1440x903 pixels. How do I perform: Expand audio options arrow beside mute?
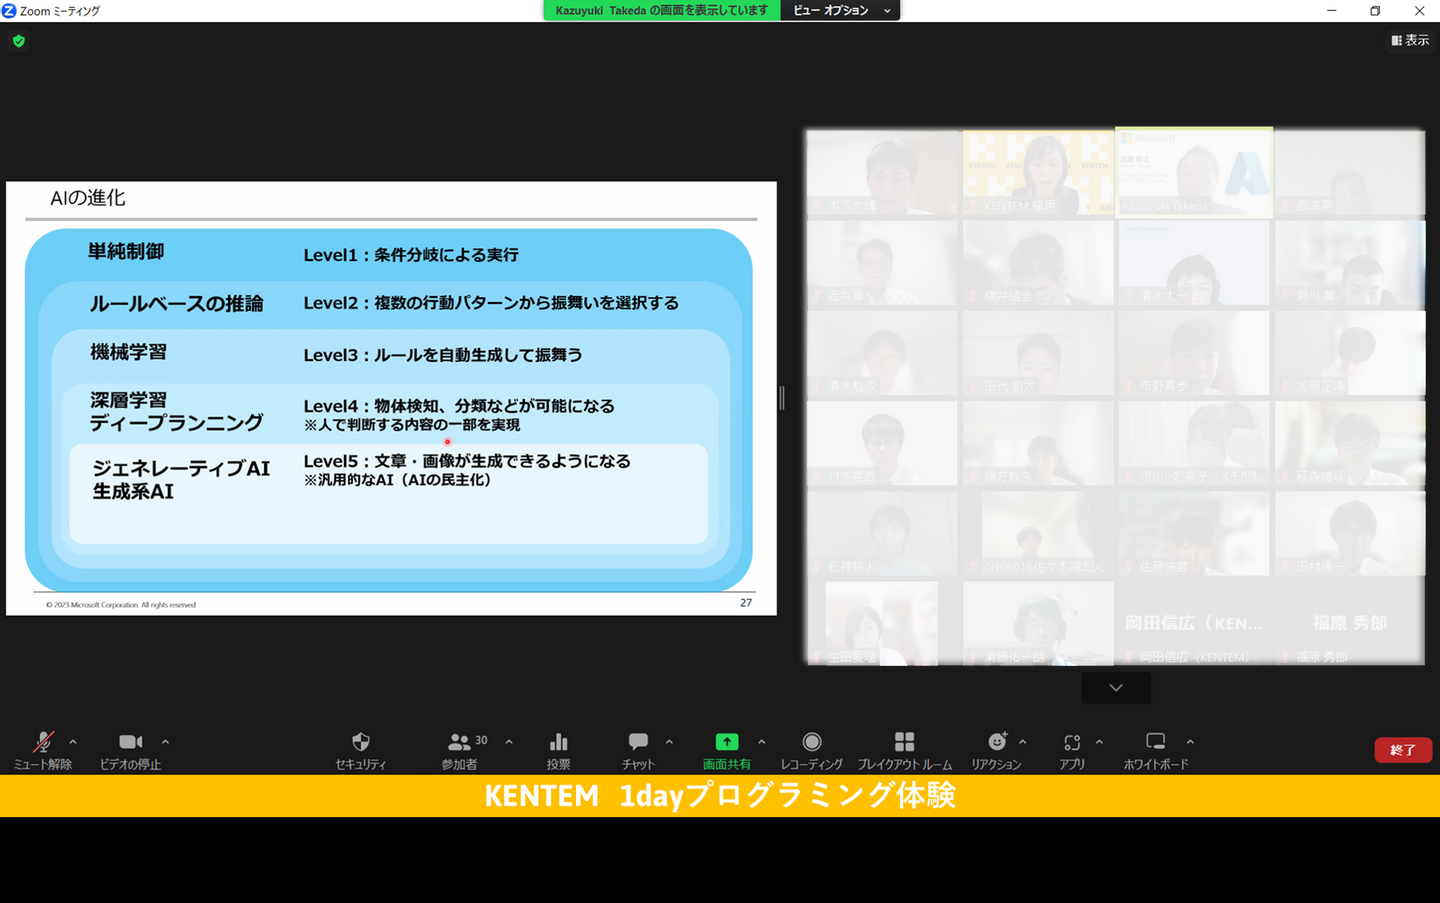(73, 742)
